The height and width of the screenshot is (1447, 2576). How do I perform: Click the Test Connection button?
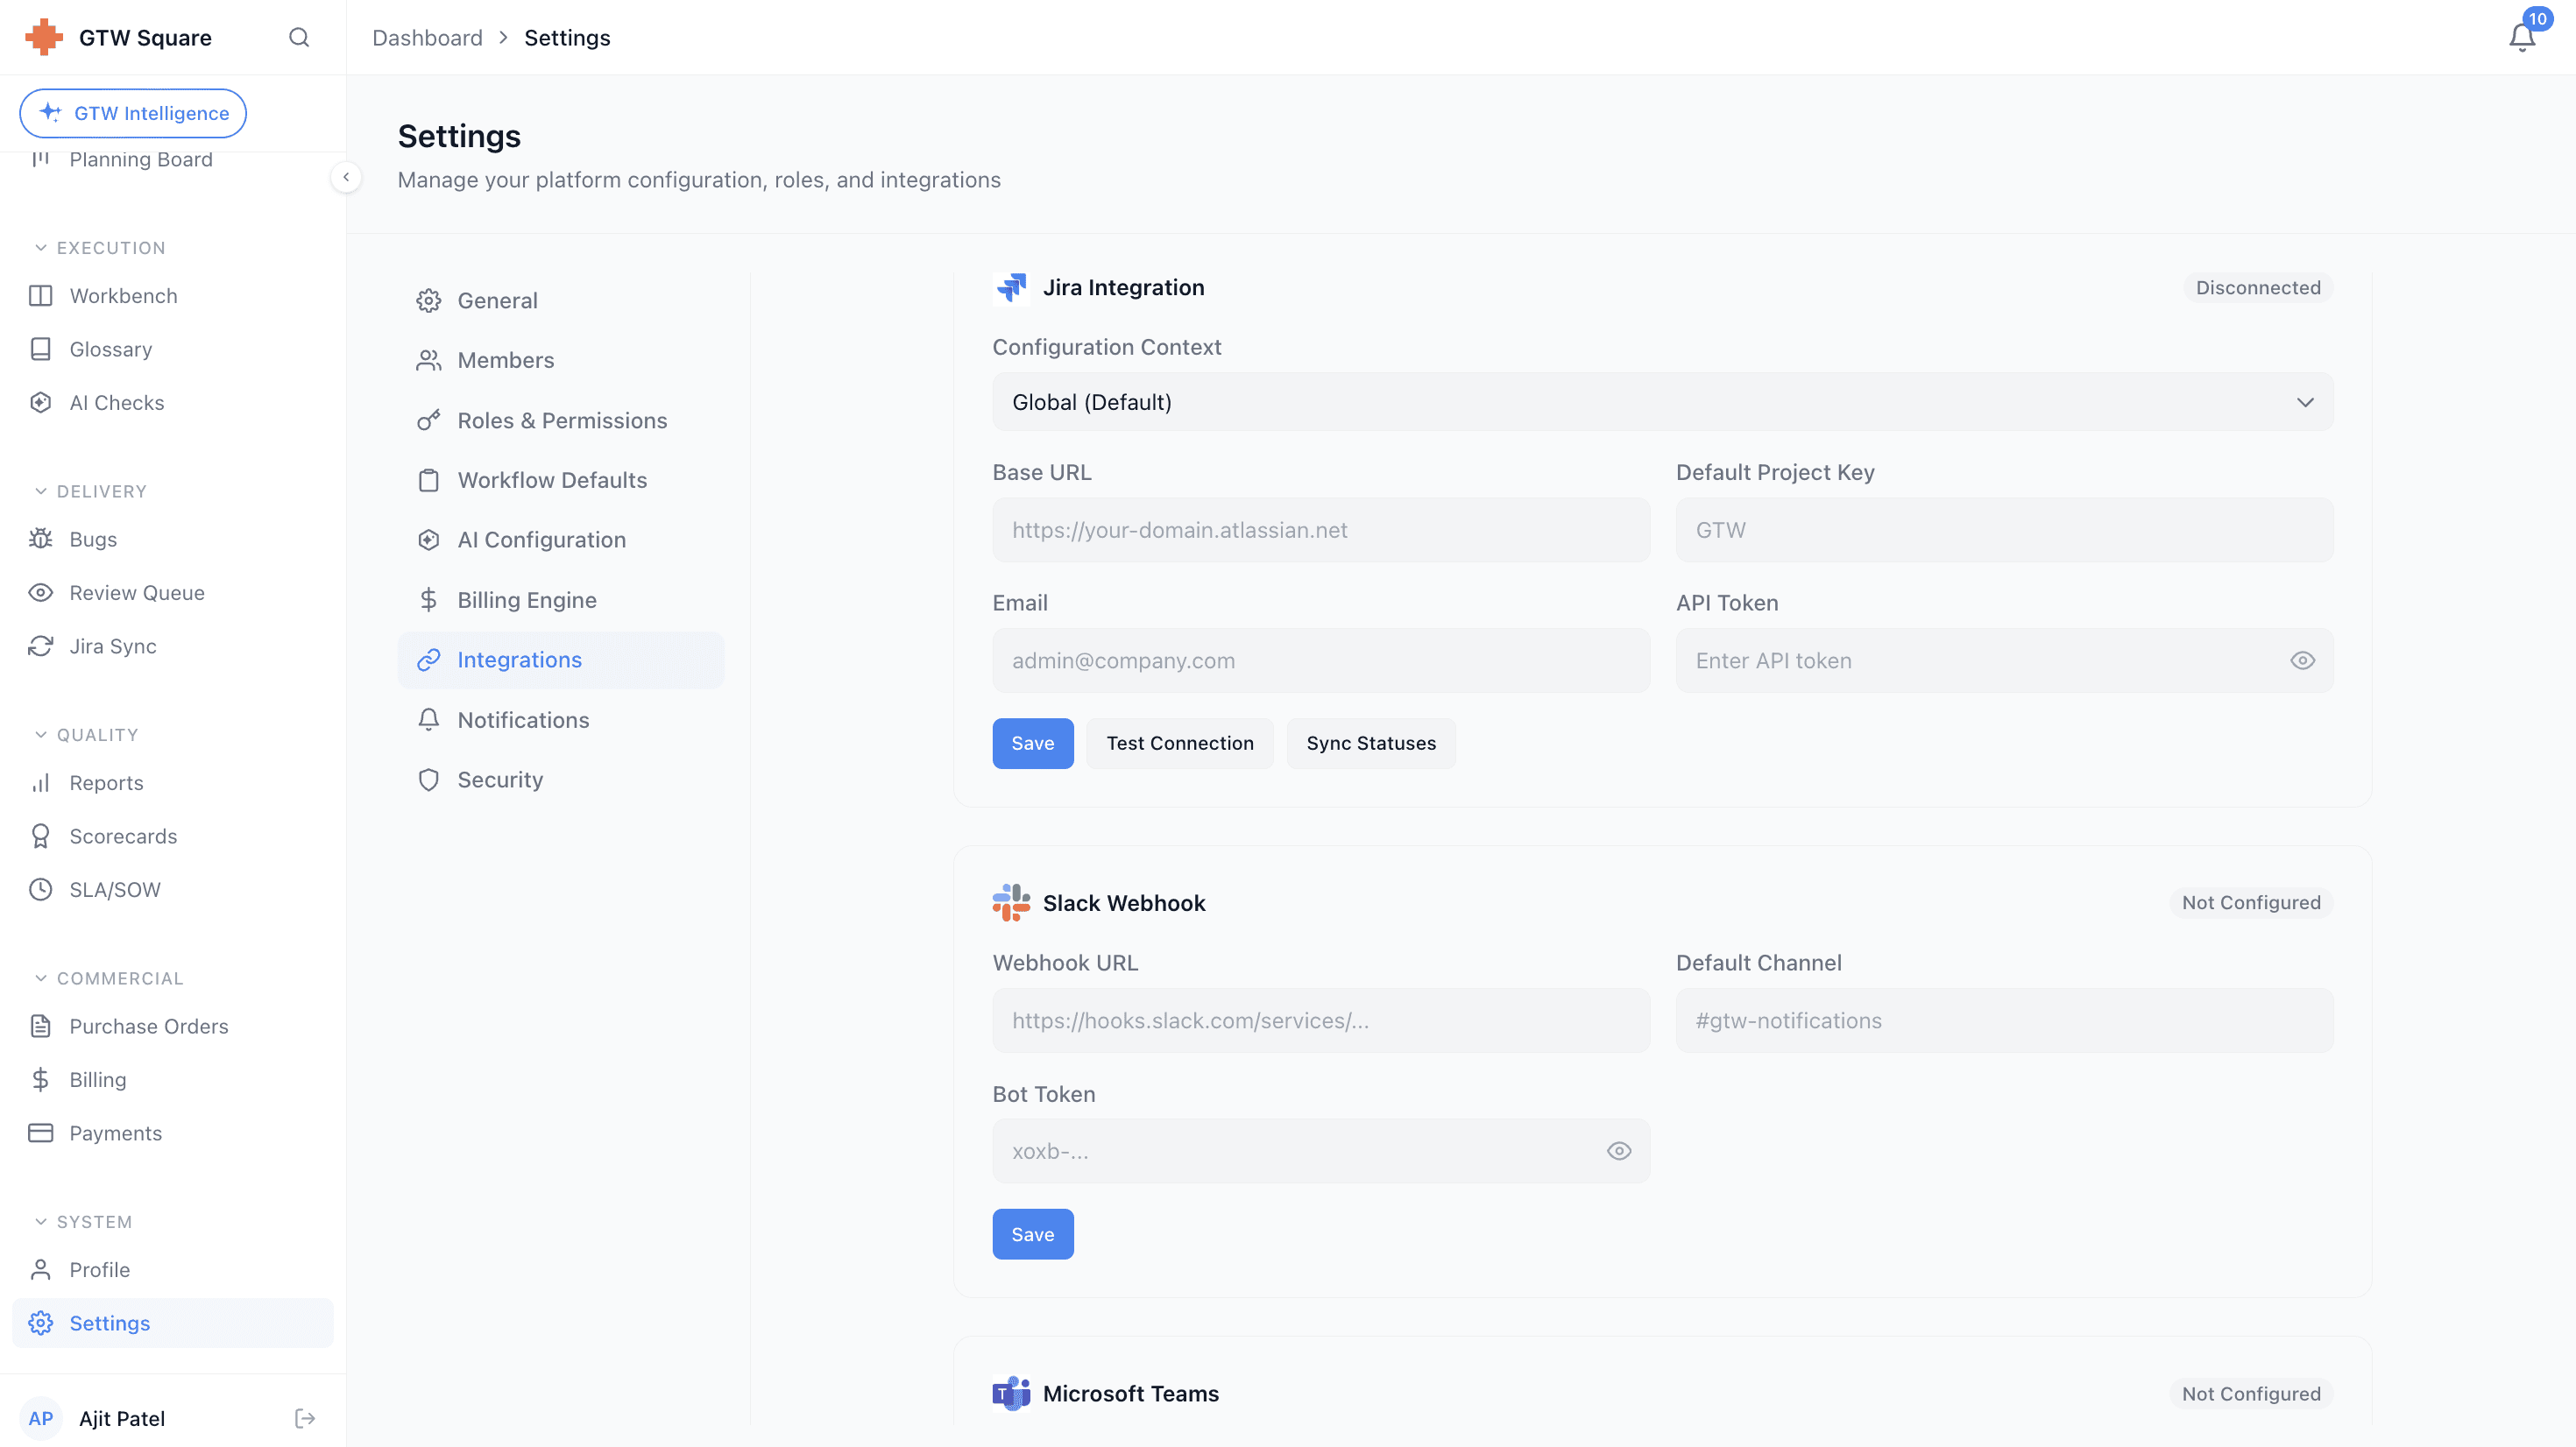point(1179,743)
